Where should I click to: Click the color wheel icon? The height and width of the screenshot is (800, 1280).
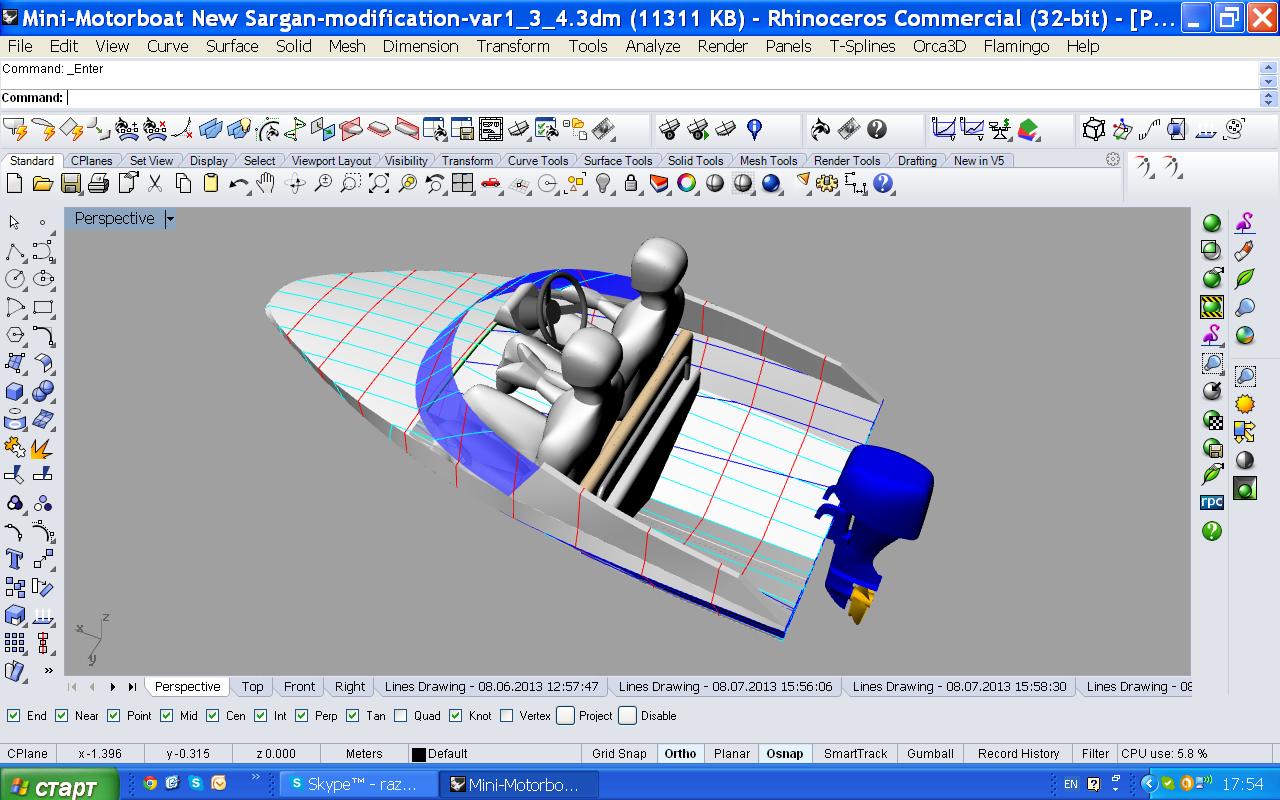(x=686, y=183)
